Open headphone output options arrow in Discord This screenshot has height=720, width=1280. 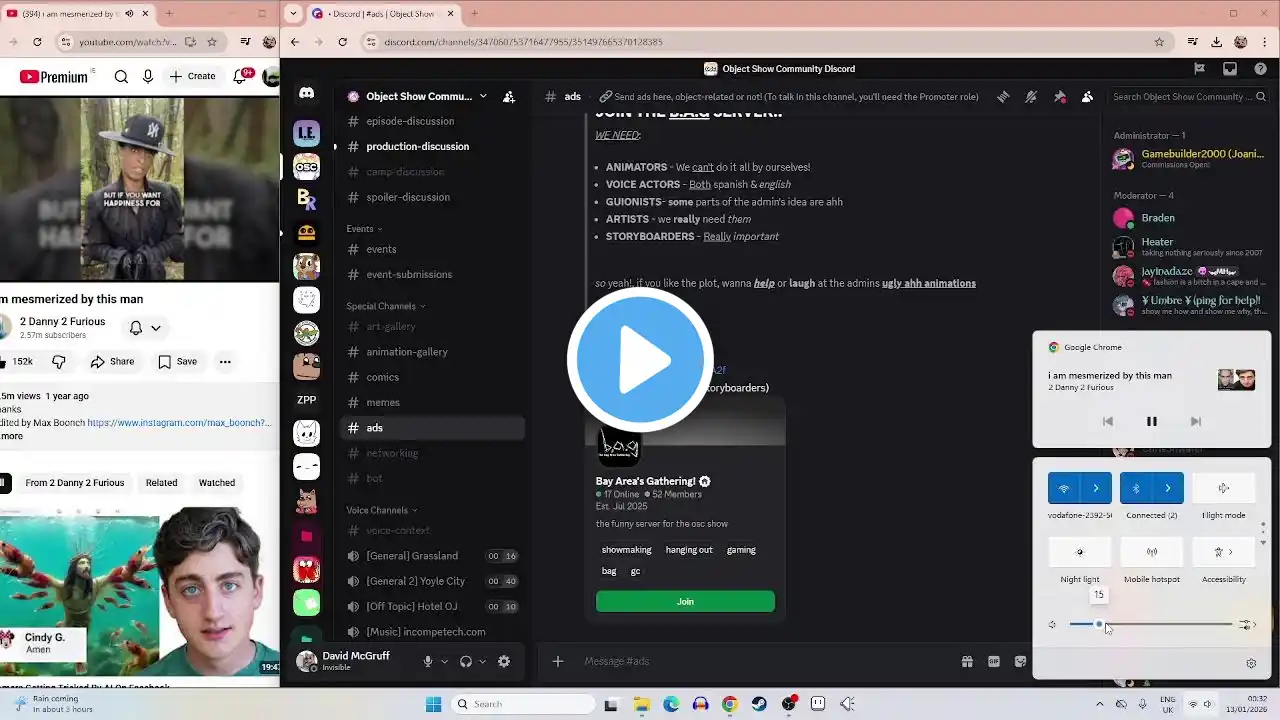click(x=482, y=661)
